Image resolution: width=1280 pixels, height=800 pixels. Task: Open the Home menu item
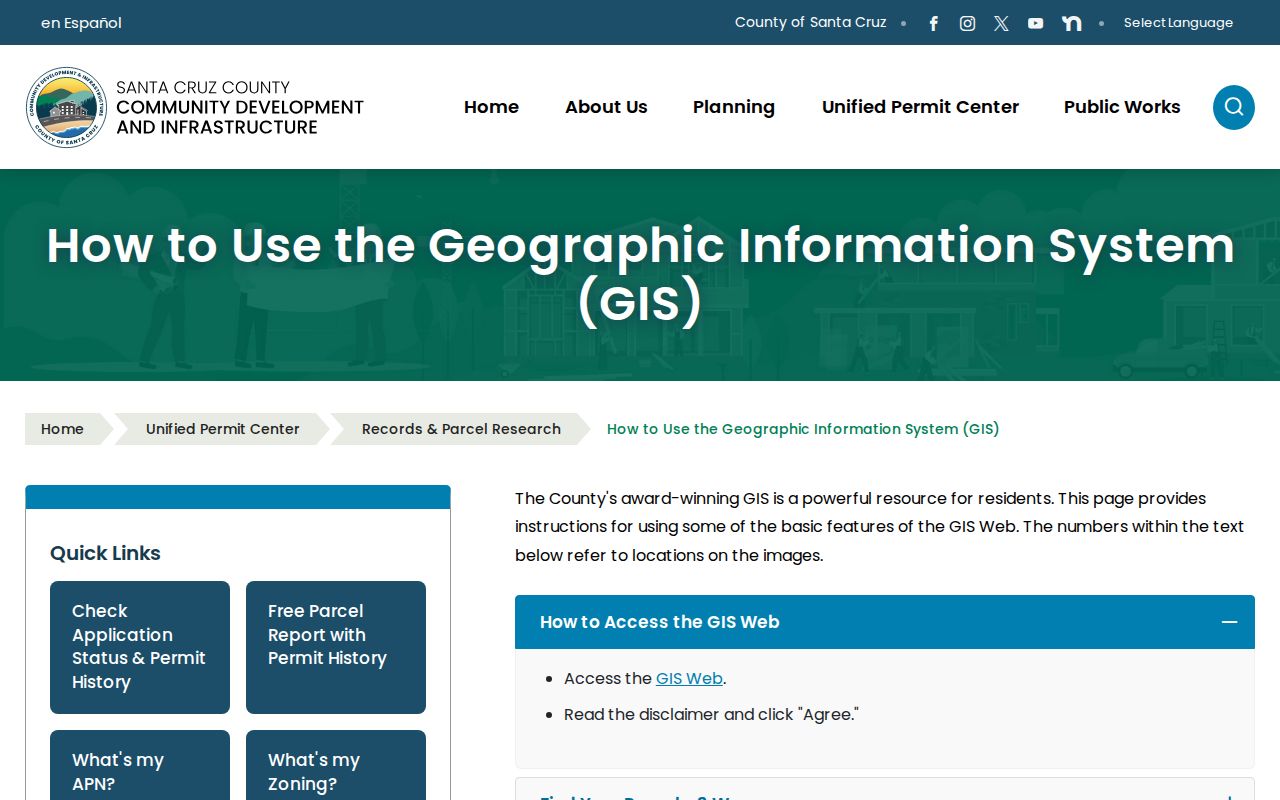491,107
